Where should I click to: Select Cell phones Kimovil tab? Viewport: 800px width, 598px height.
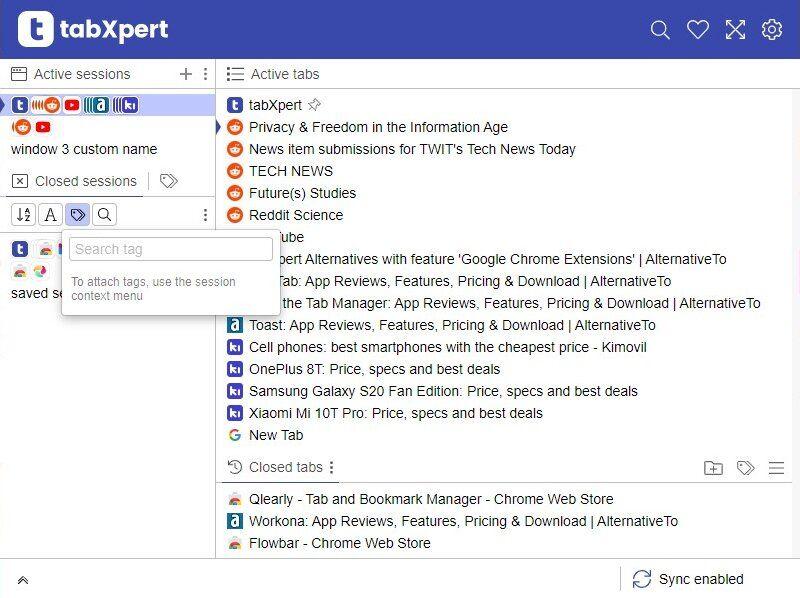point(447,347)
